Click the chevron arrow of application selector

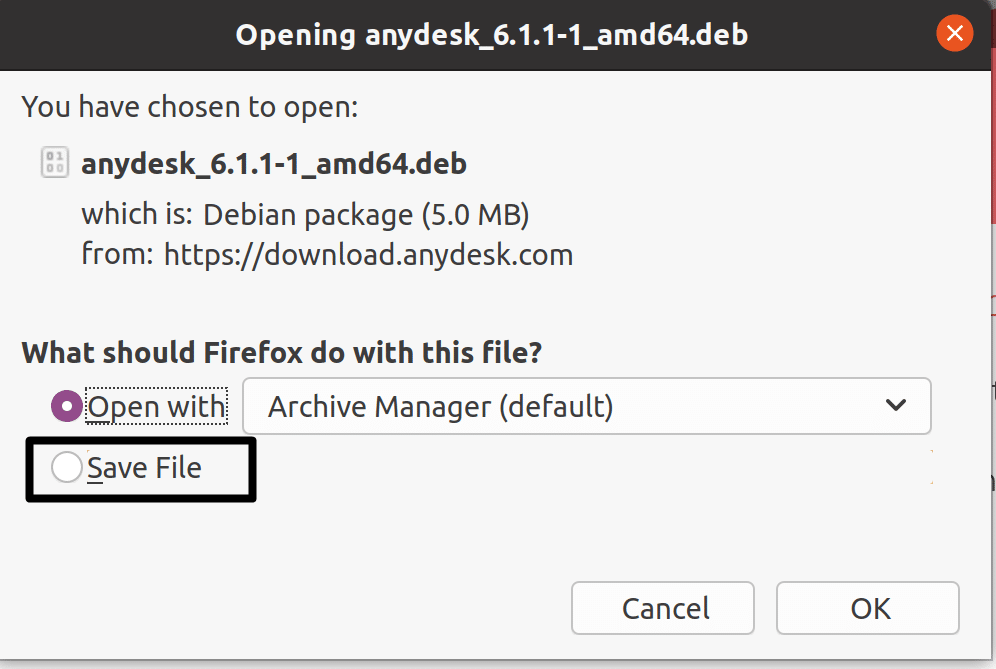[x=896, y=406]
